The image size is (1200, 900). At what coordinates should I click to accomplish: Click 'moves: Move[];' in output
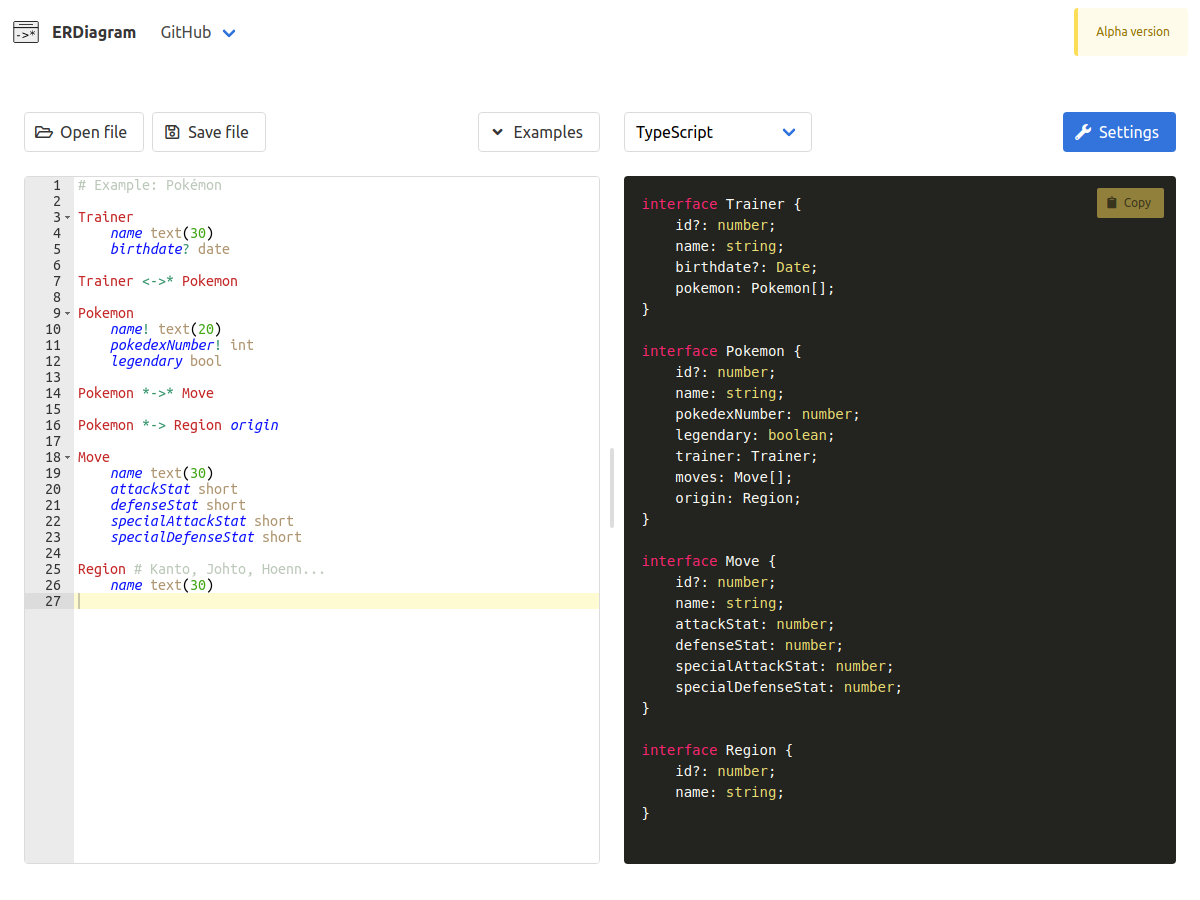pos(734,477)
